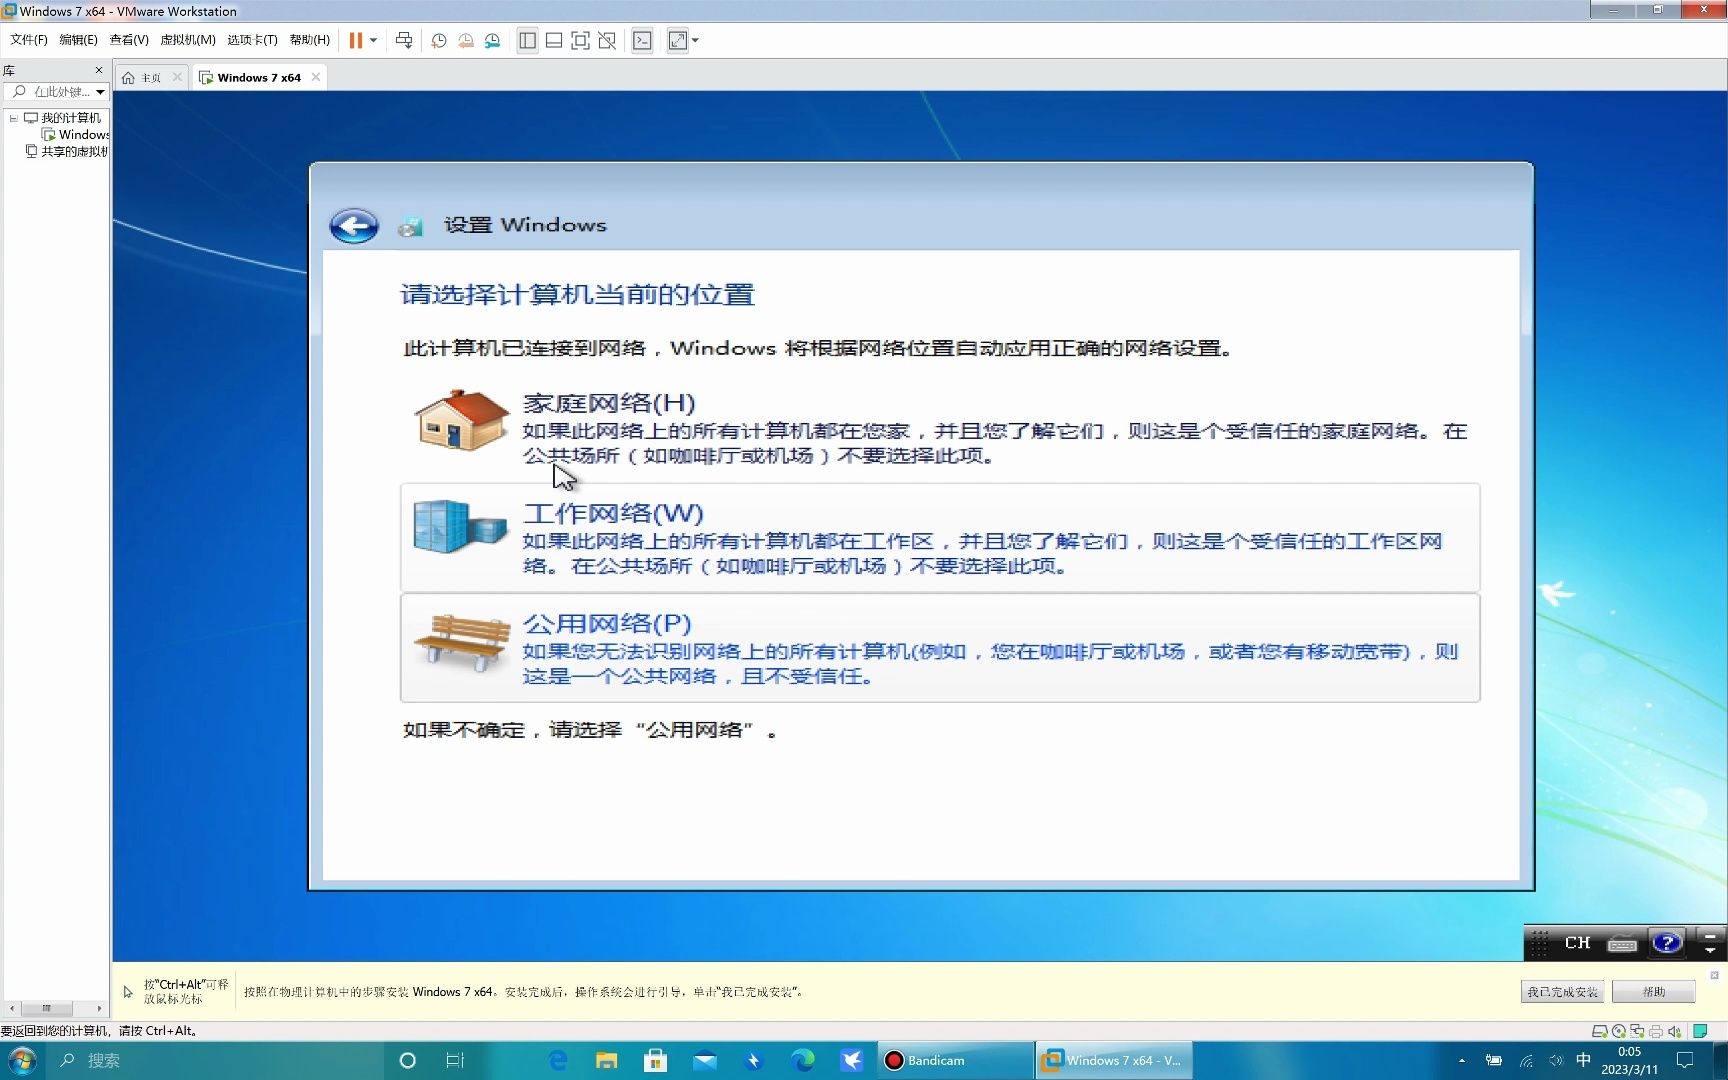Click 我已完成安装 button
The width and height of the screenshot is (1728, 1080).
click(x=1562, y=992)
